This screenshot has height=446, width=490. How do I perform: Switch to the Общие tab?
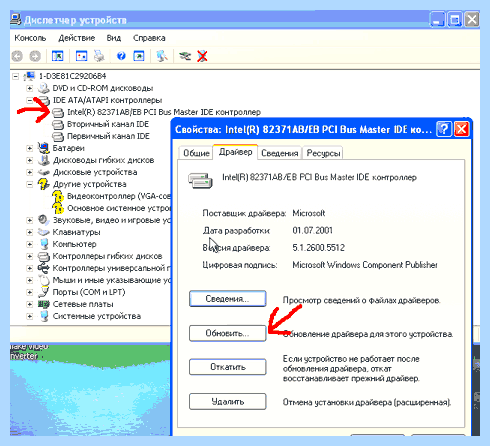click(196, 153)
